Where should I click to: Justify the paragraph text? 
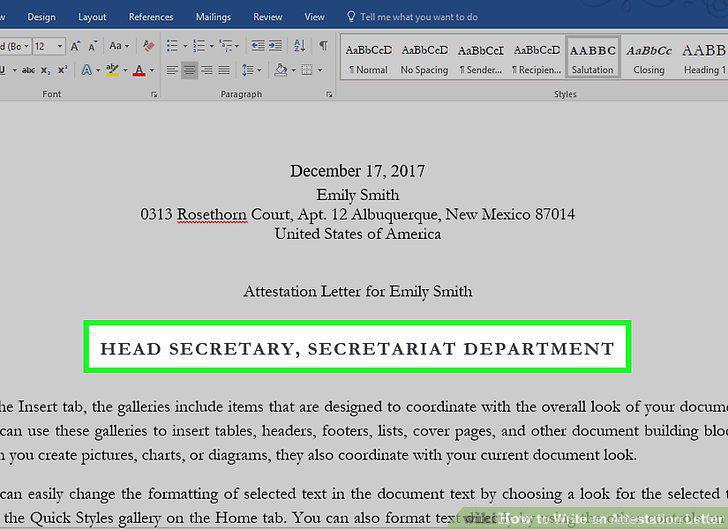pos(224,70)
